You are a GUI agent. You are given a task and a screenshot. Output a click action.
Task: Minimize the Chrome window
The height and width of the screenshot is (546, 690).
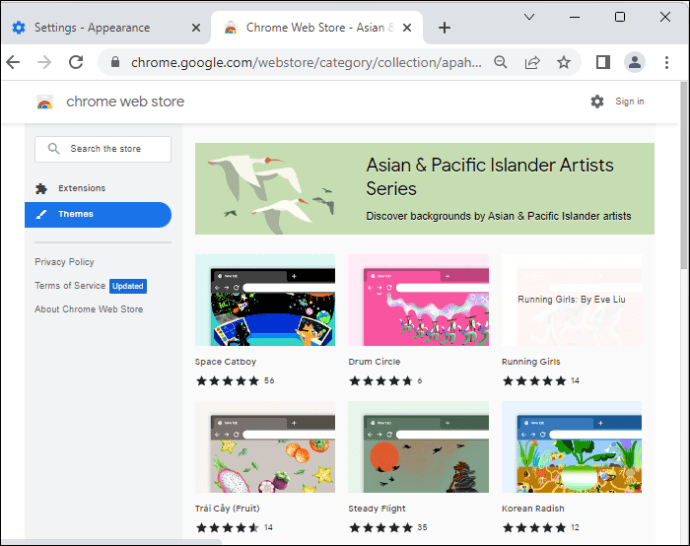(x=574, y=17)
